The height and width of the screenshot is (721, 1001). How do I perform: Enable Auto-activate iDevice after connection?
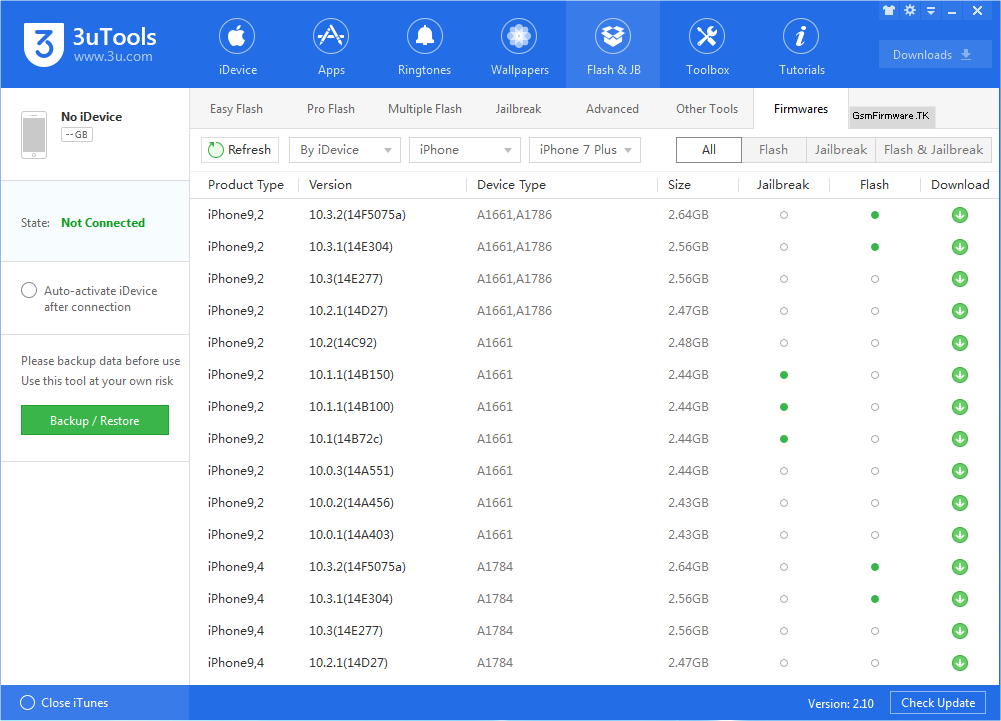tap(29, 291)
